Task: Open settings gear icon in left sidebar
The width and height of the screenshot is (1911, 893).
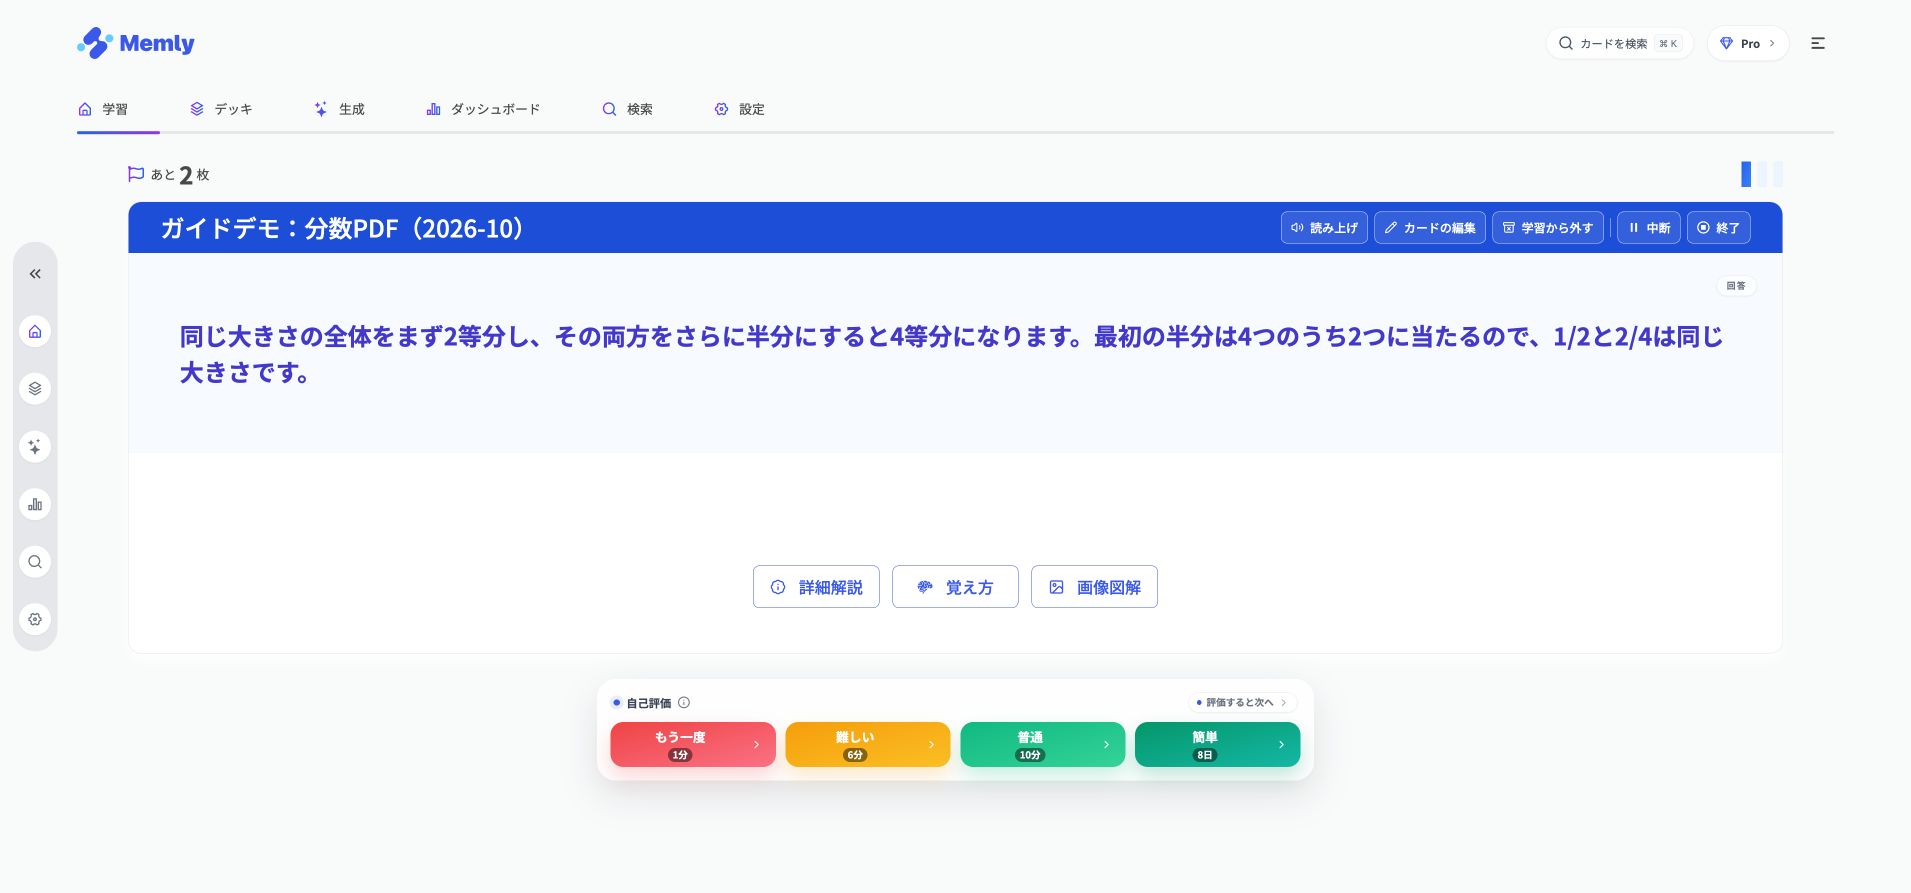Action: pyautogui.click(x=35, y=619)
